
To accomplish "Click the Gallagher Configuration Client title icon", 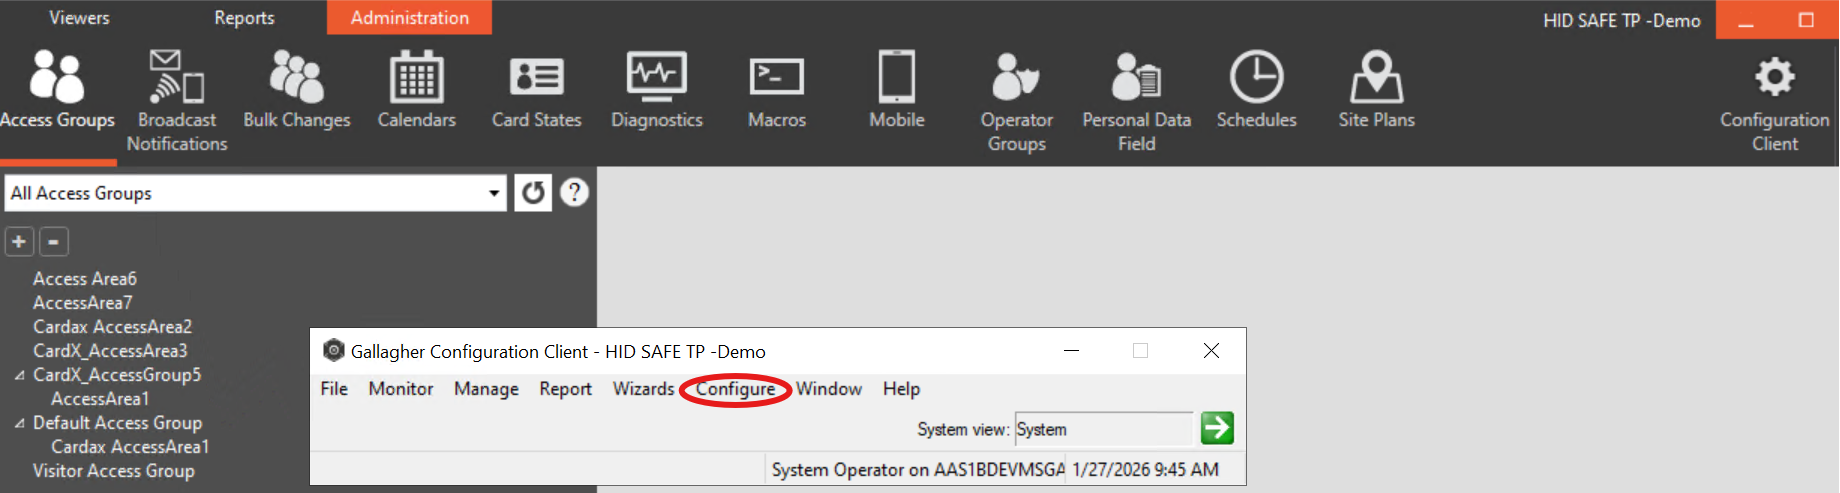I will click(333, 351).
